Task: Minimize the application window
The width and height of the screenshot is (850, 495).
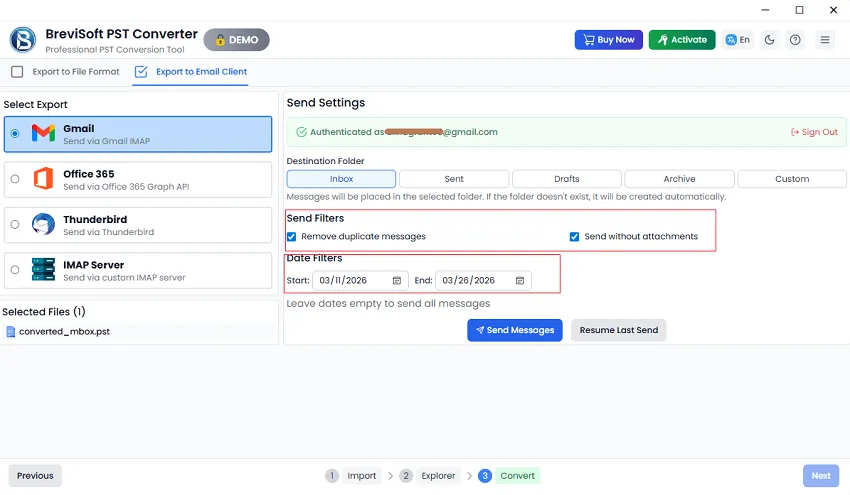Action: [x=765, y=10]
